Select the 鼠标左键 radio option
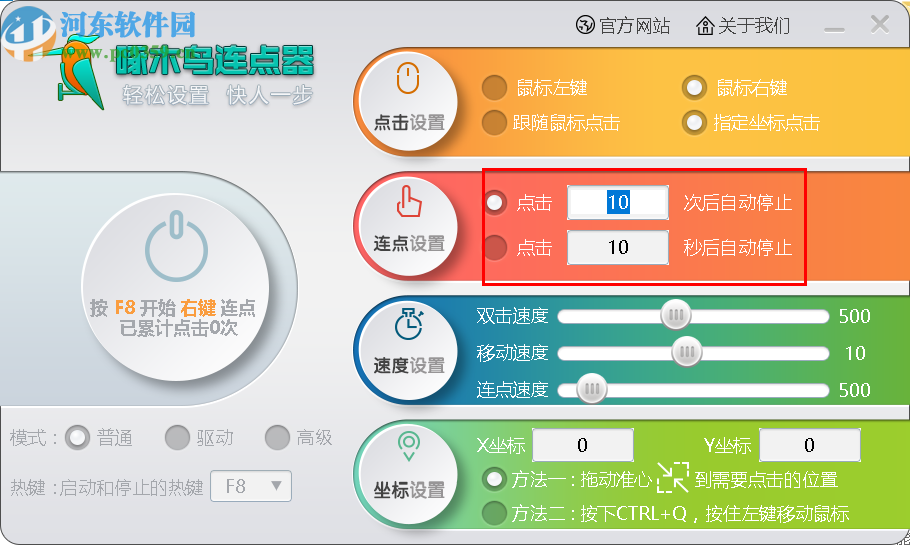 (x=494, y=88)
